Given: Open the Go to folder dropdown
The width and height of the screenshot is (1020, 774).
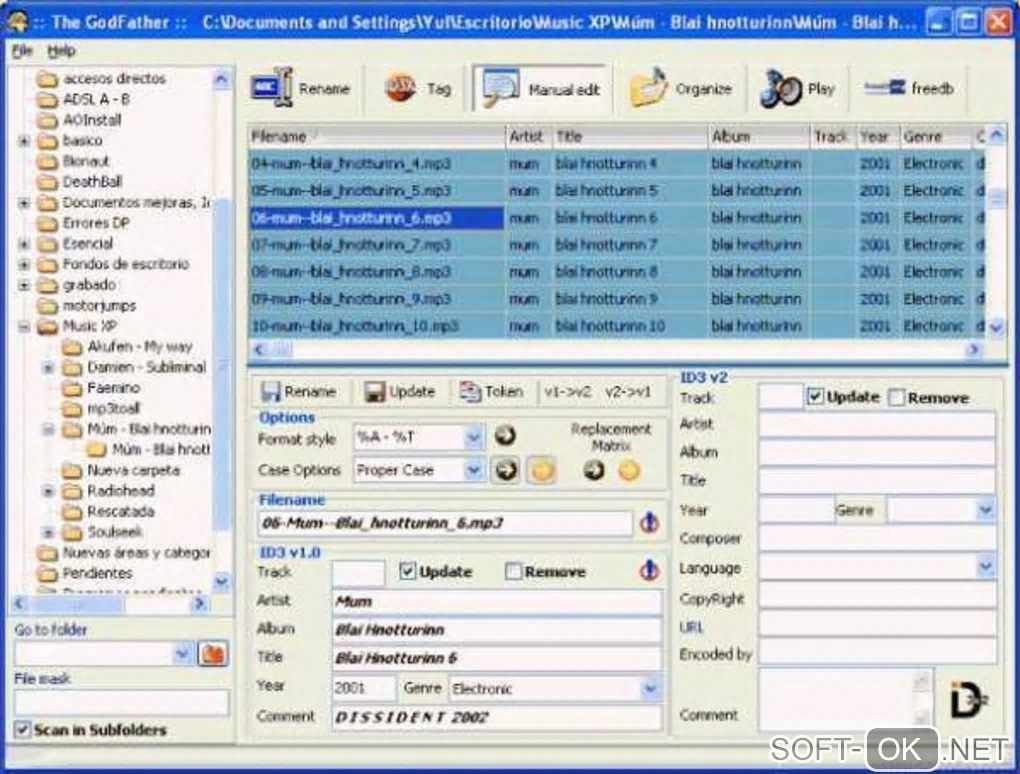Looking at the screenshot, I should point(183,653).
